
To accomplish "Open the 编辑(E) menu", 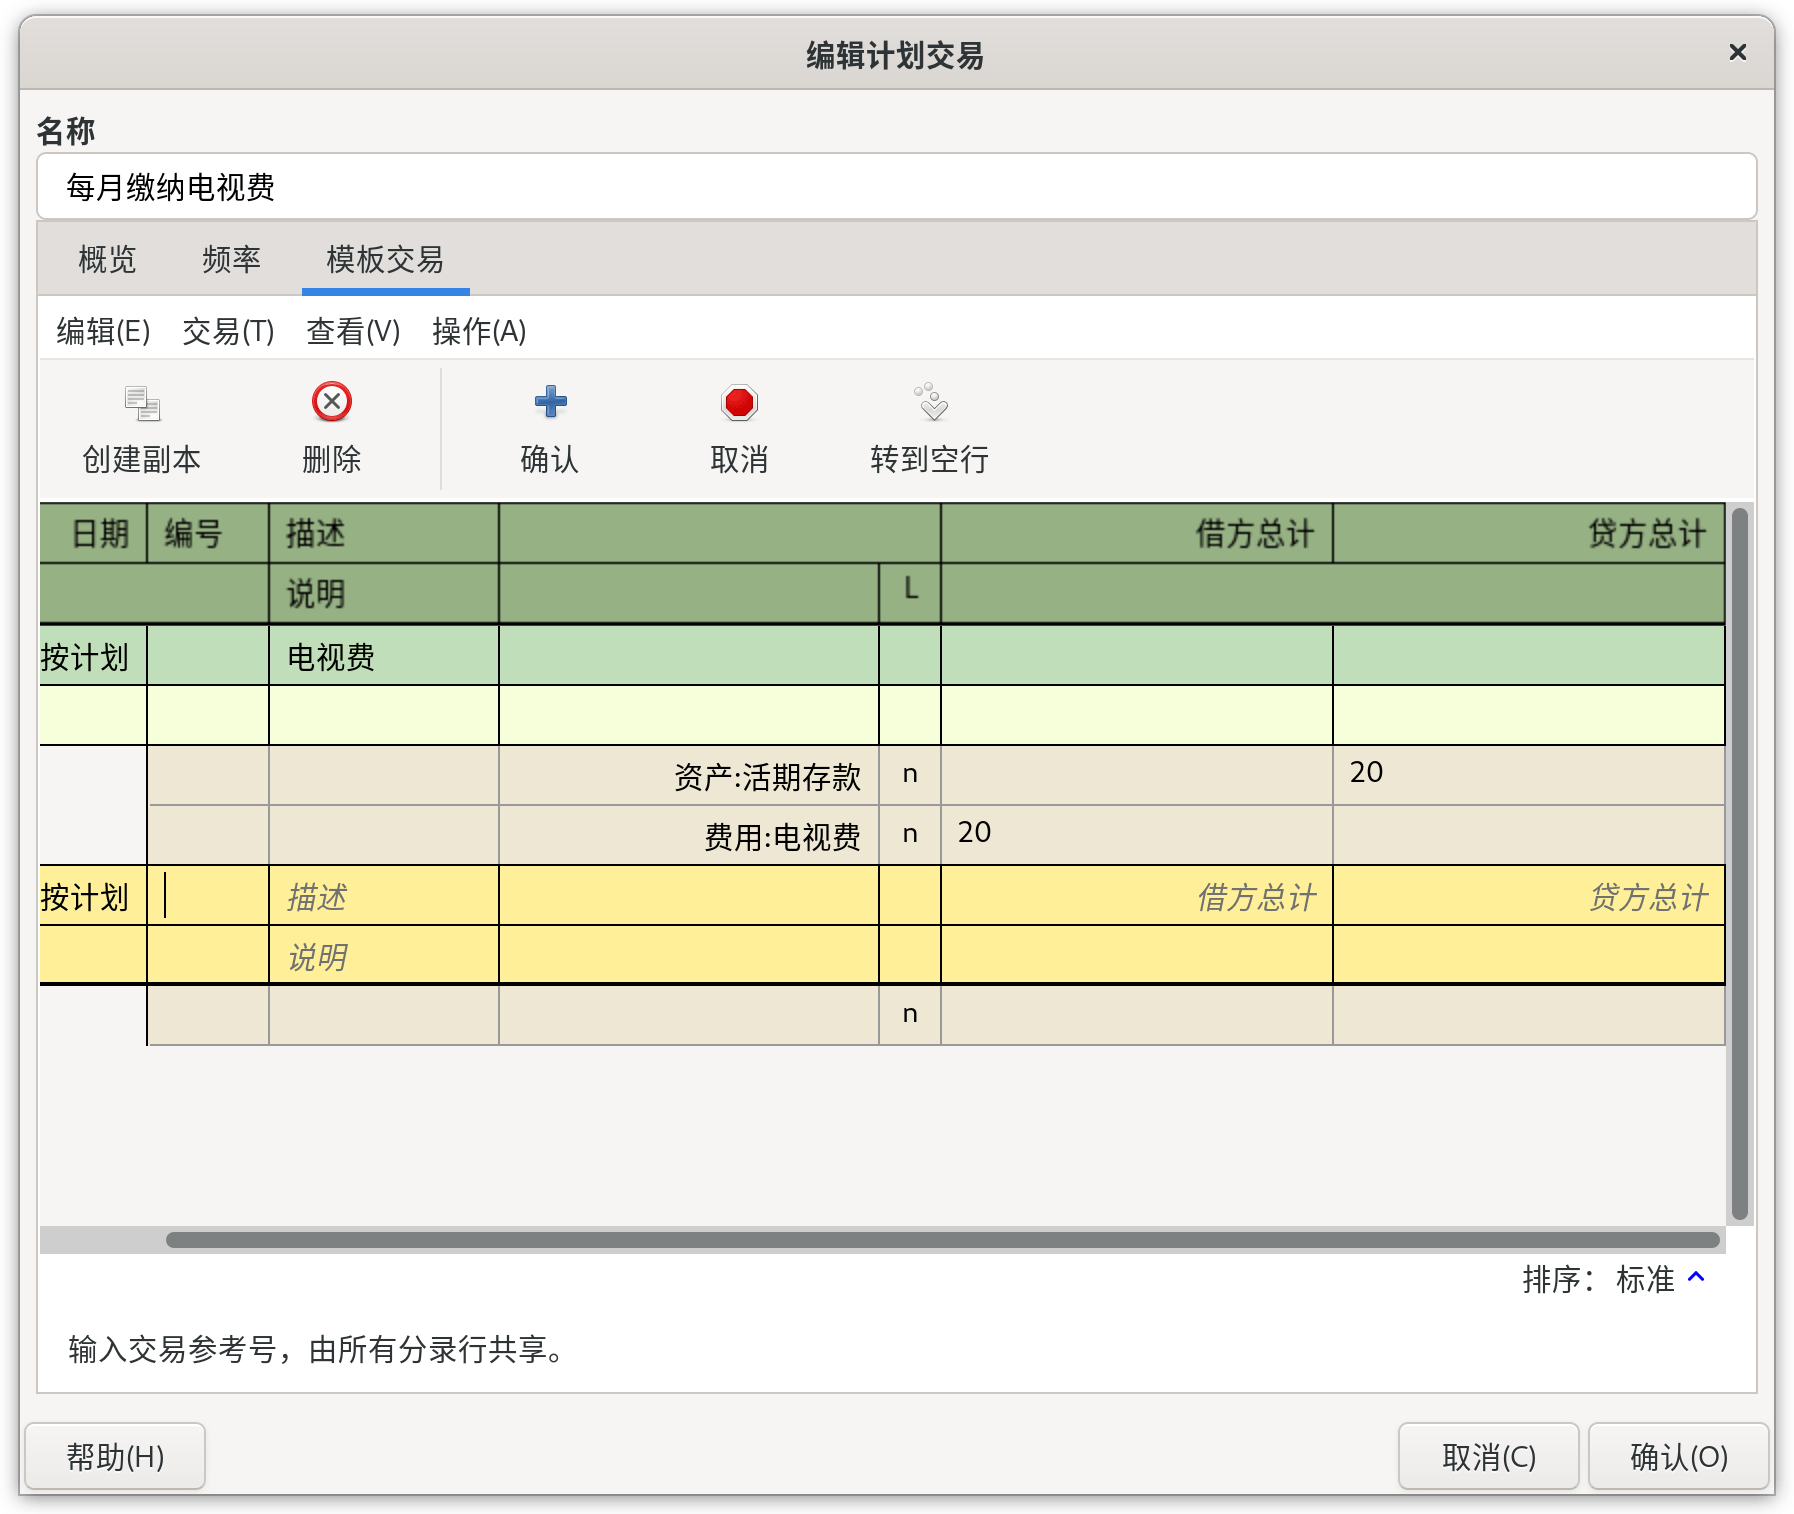I will [103, 331].
